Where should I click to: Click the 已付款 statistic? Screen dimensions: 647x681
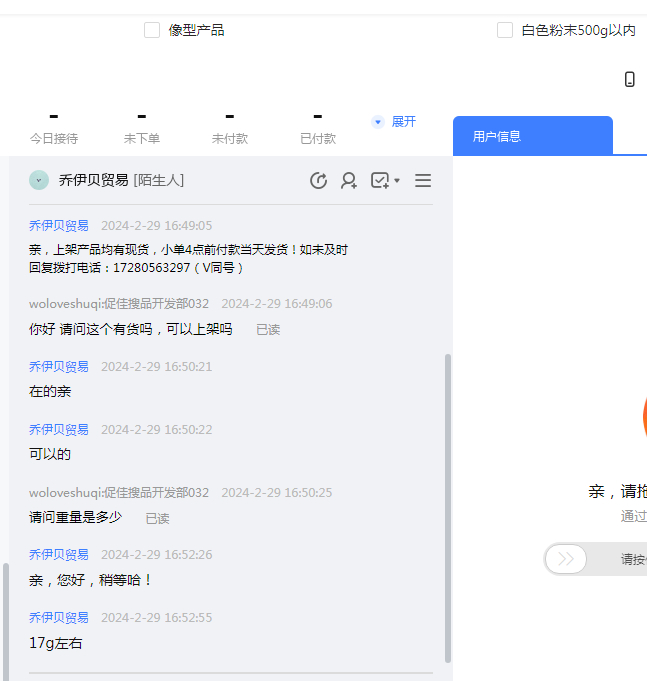point(318,127)
